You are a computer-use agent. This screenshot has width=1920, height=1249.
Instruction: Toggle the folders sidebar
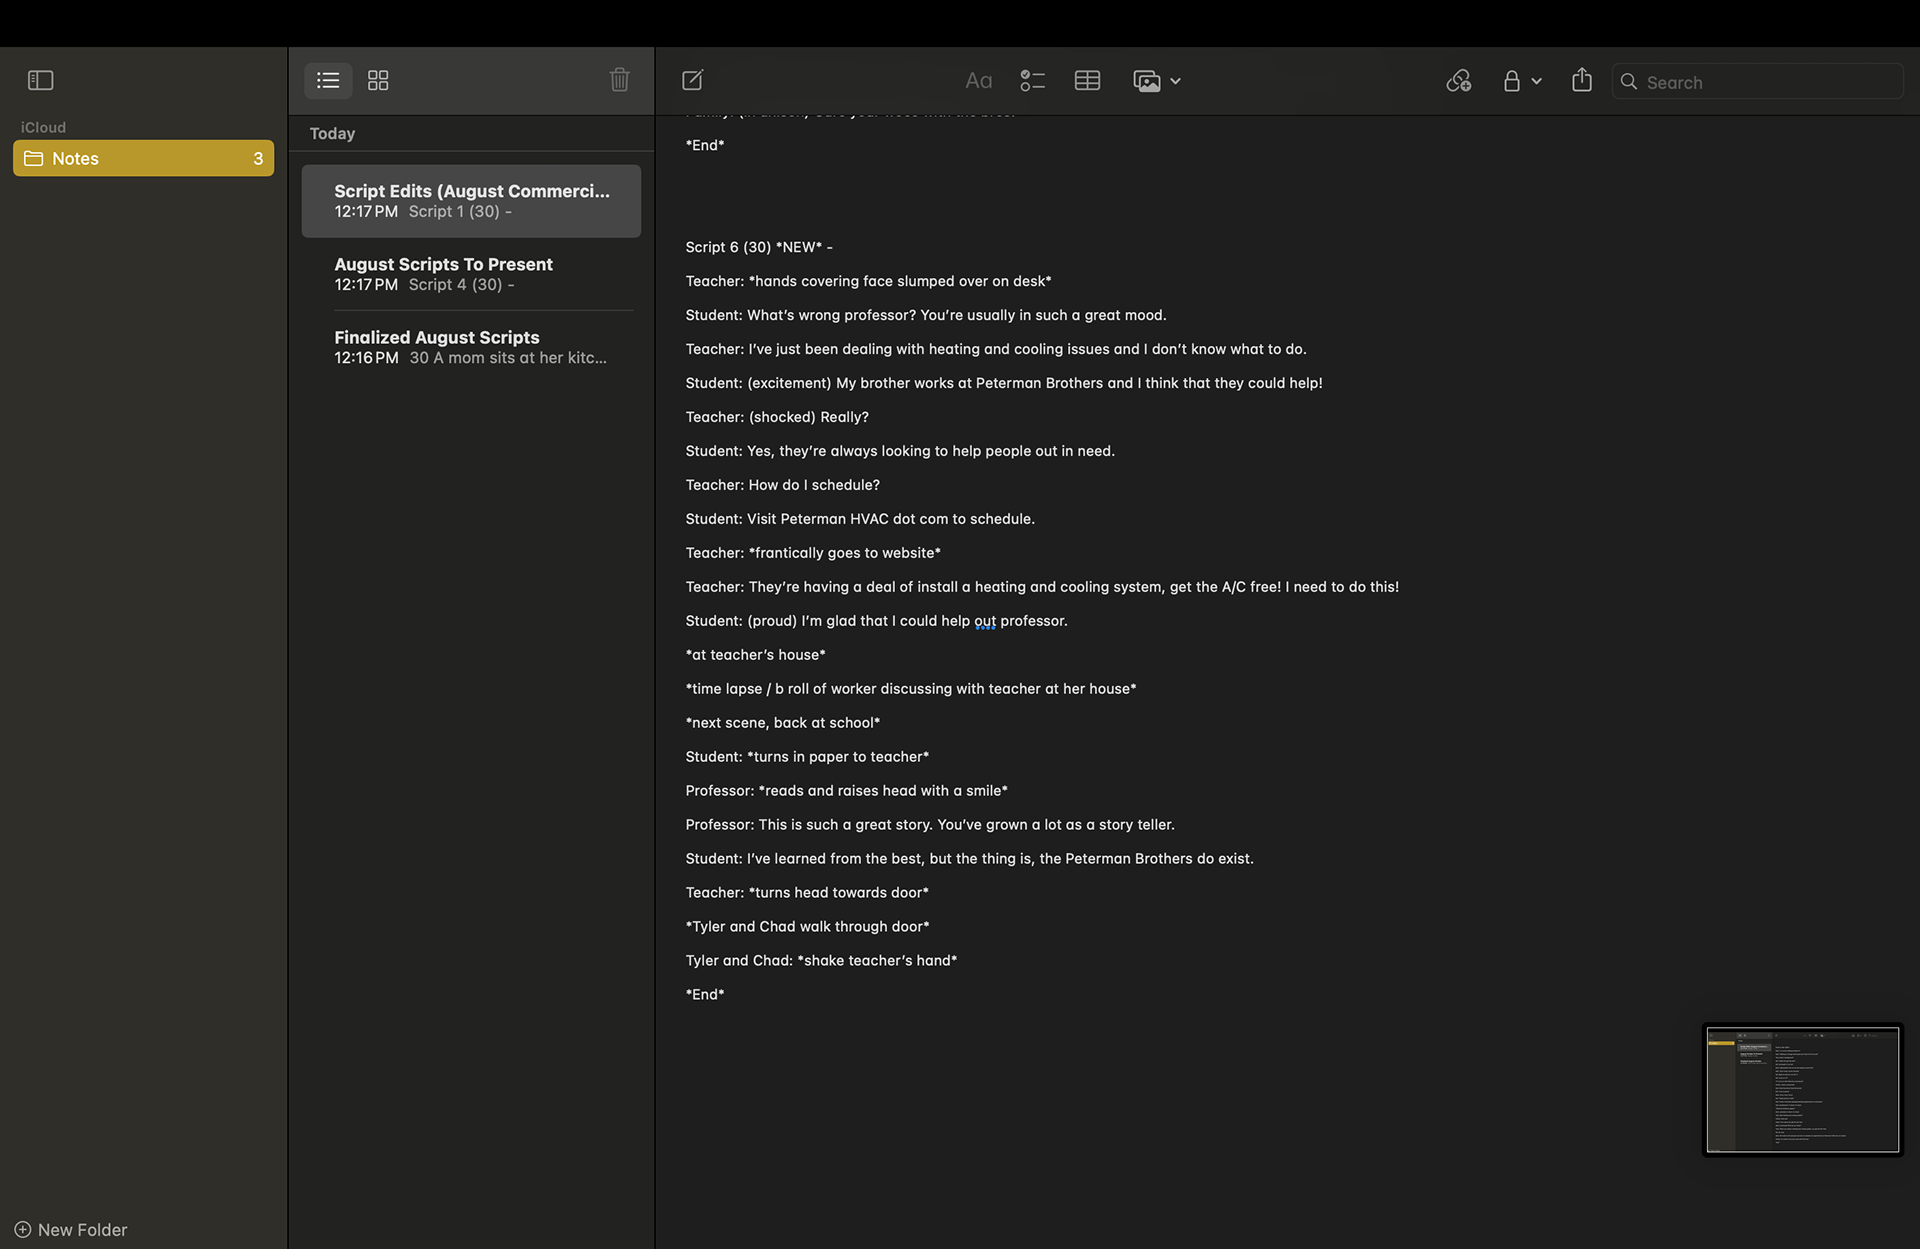[40, 80]
